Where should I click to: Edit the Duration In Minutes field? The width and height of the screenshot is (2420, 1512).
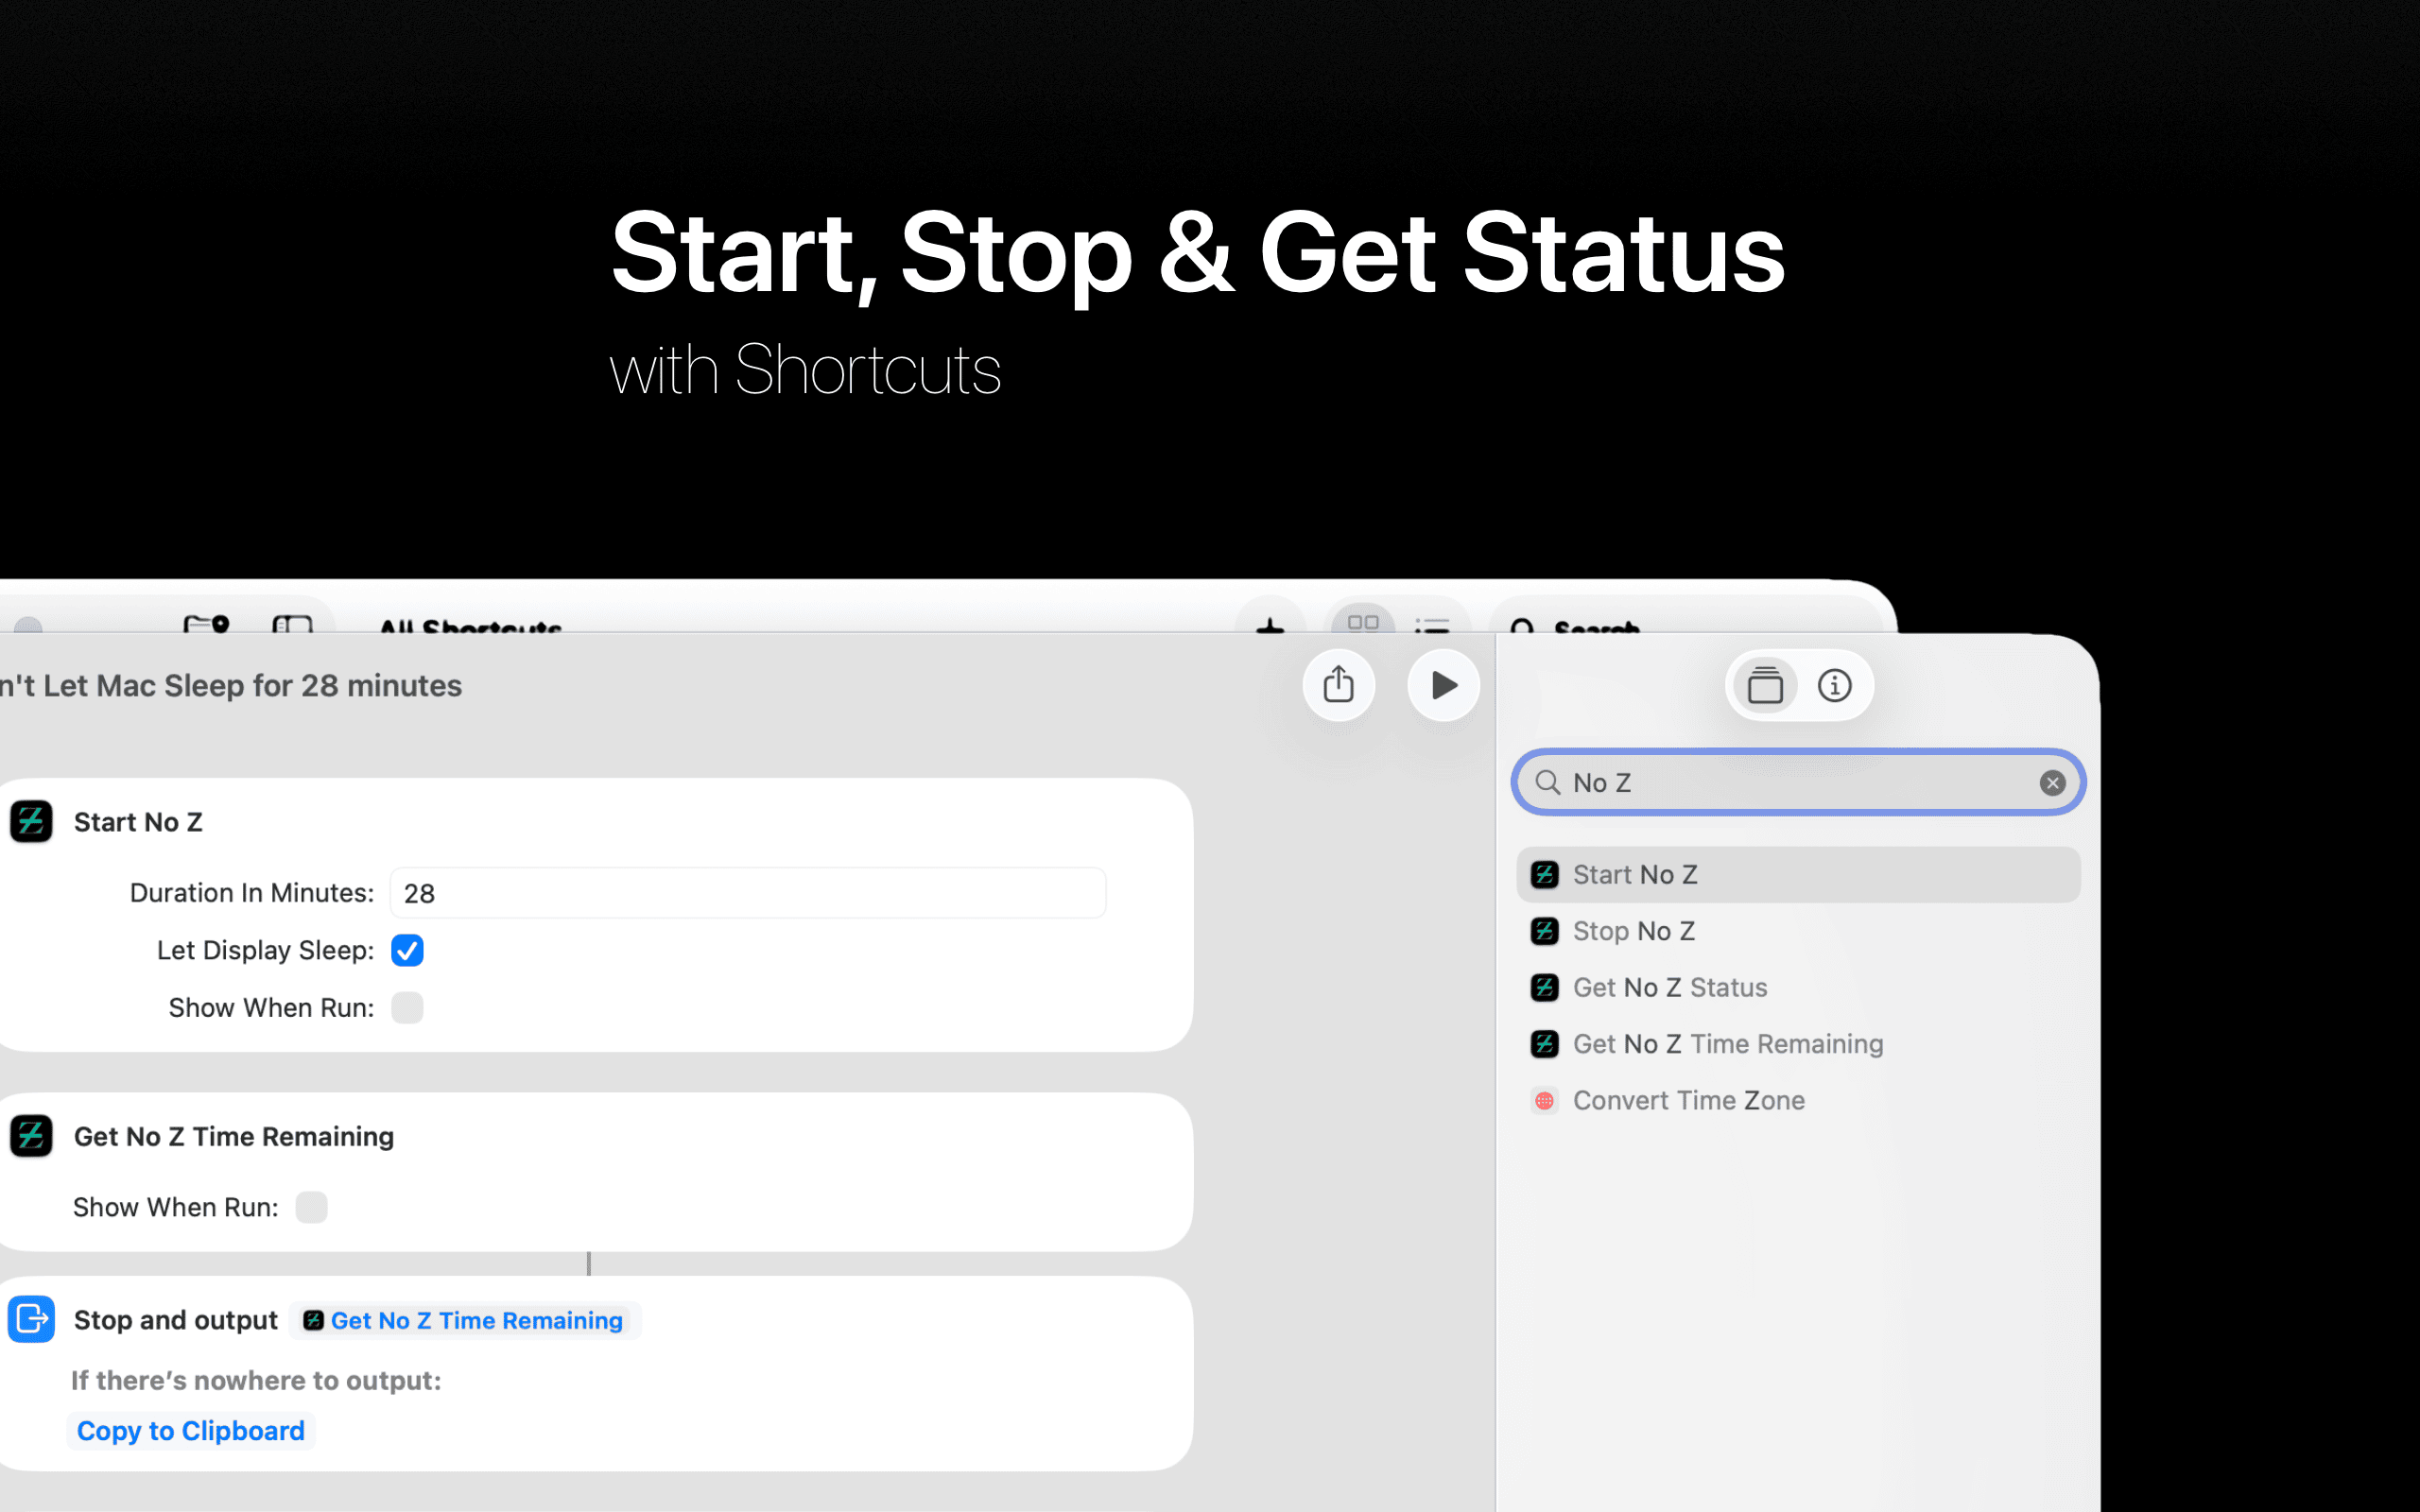coord(748,893)
